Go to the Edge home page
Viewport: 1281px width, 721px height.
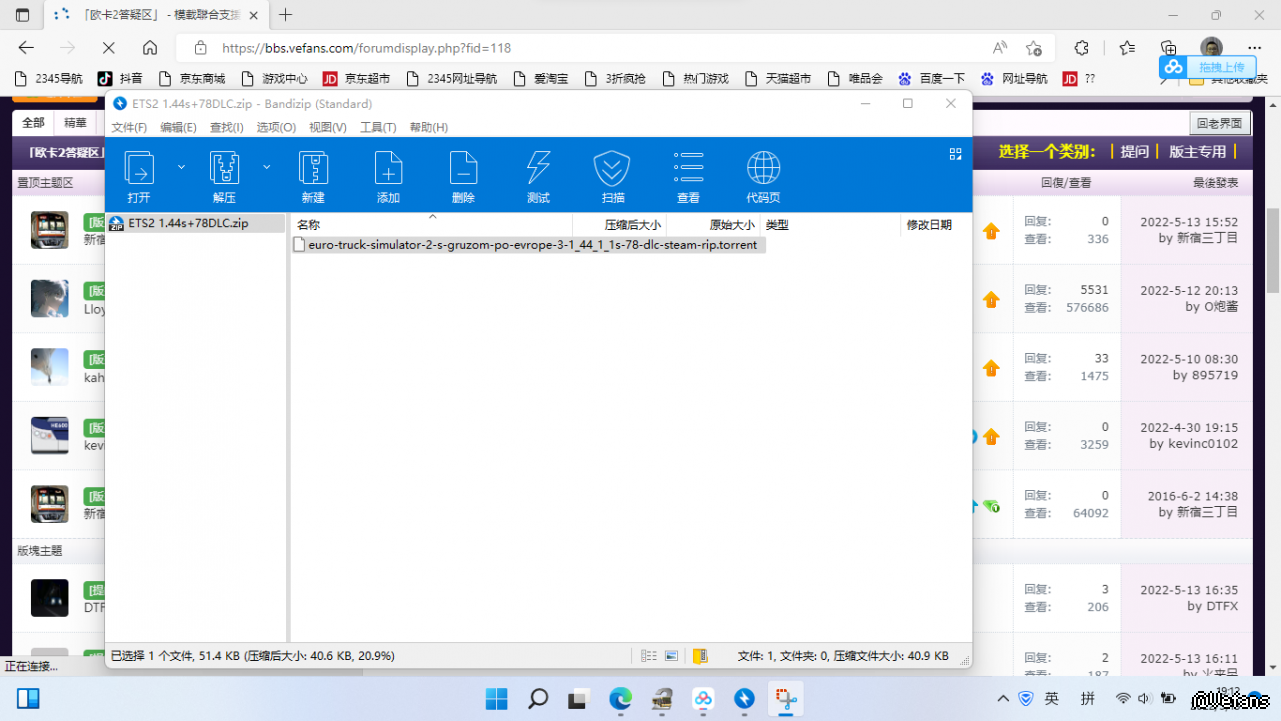(x=150, y=48)
